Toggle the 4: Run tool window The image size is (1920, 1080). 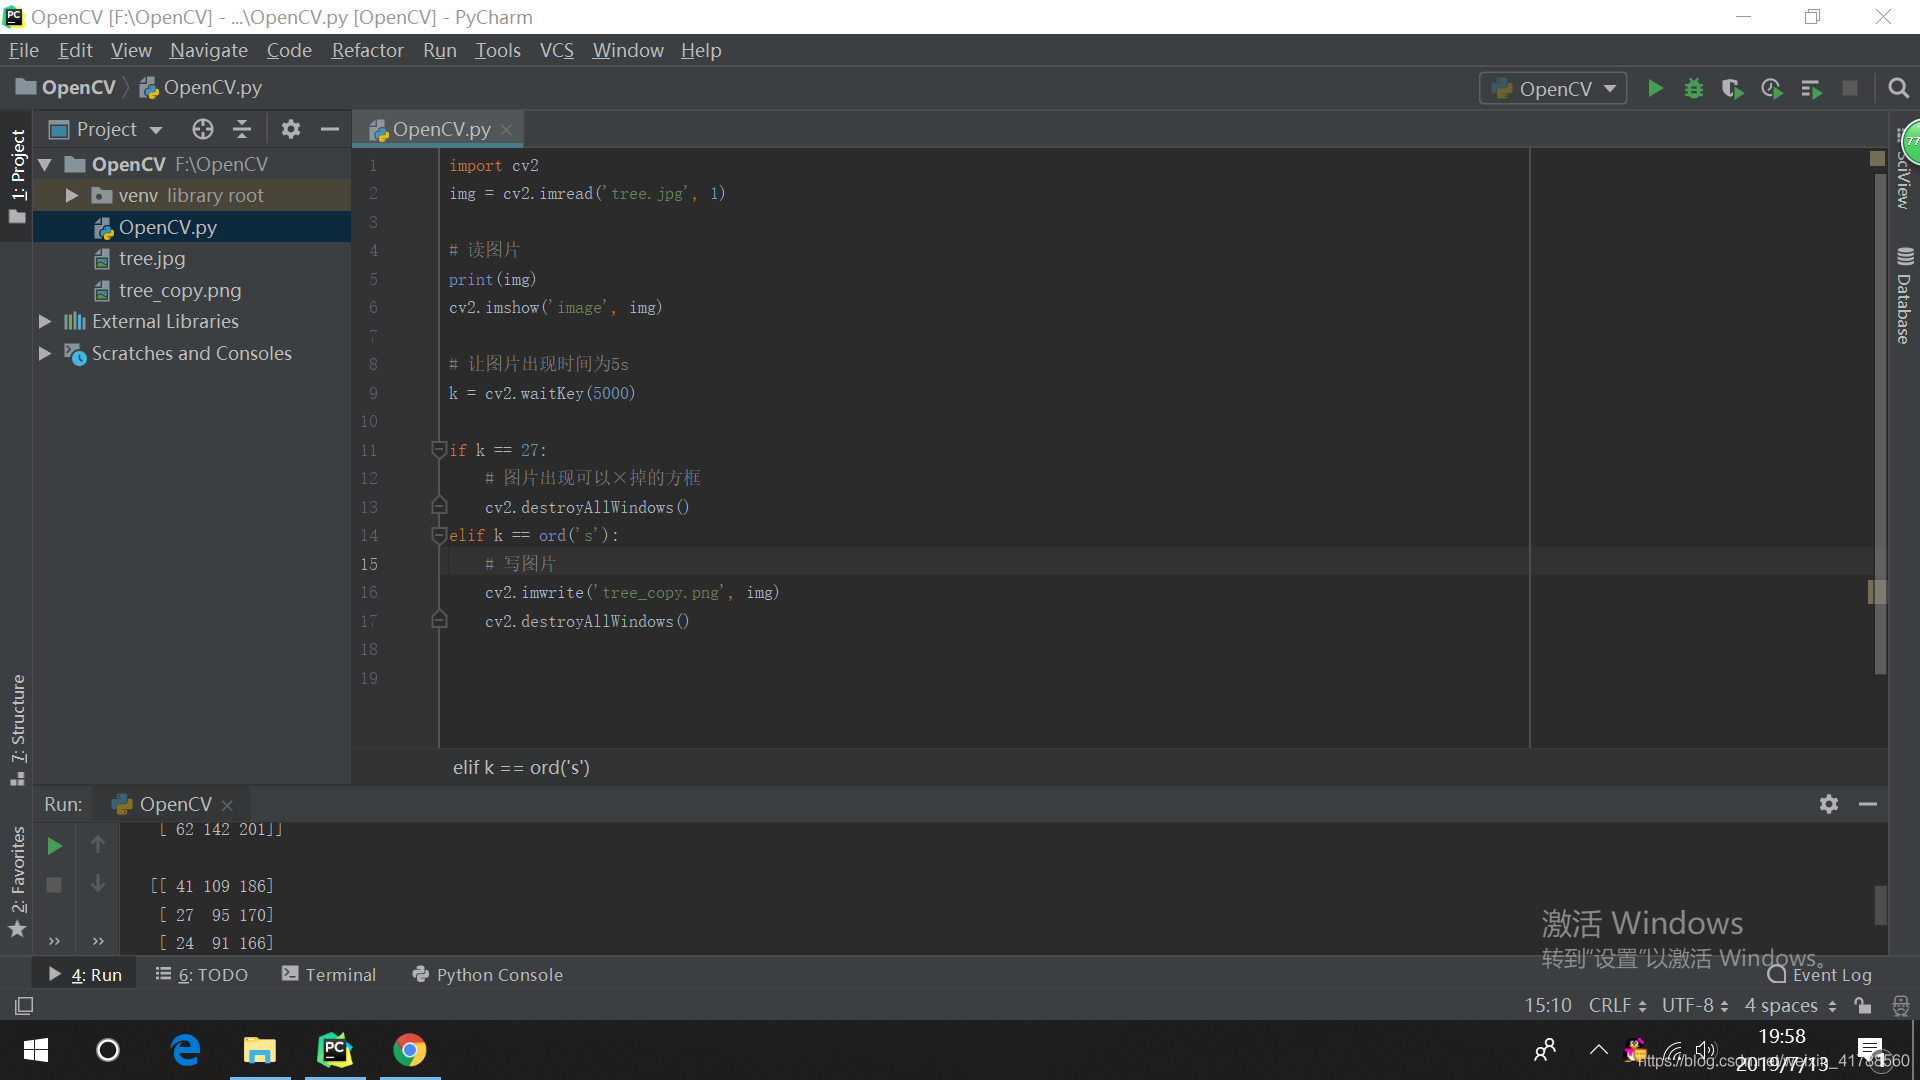click(85, 974)
